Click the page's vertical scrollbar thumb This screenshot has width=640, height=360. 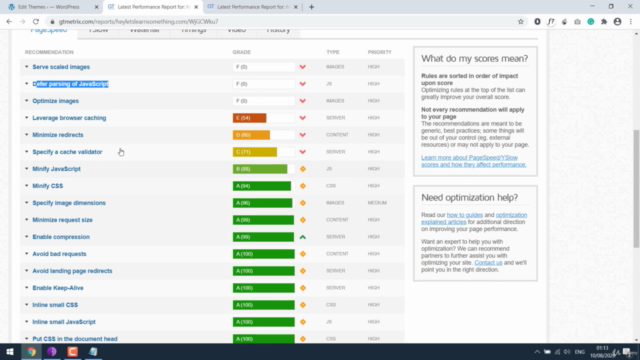(636, 188)
